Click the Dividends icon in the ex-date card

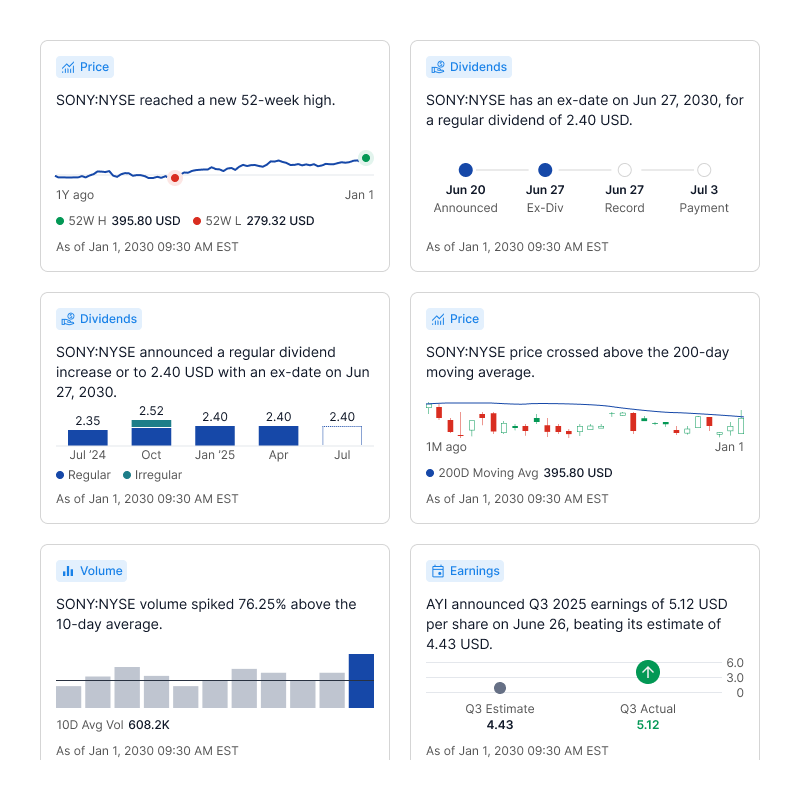point(438,67)
